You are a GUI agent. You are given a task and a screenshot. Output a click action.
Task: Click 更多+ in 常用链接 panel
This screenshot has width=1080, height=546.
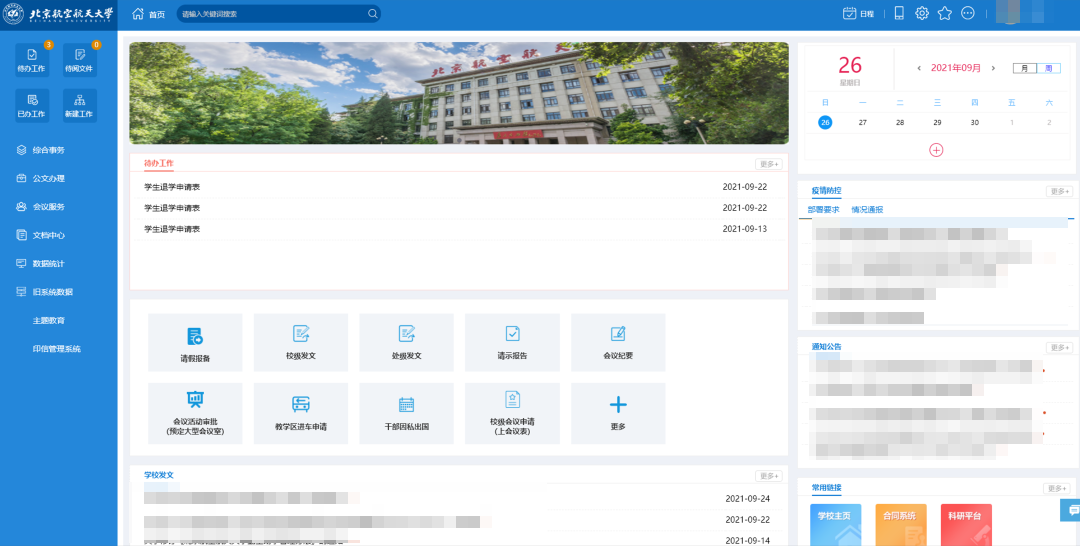[1057, 488]
